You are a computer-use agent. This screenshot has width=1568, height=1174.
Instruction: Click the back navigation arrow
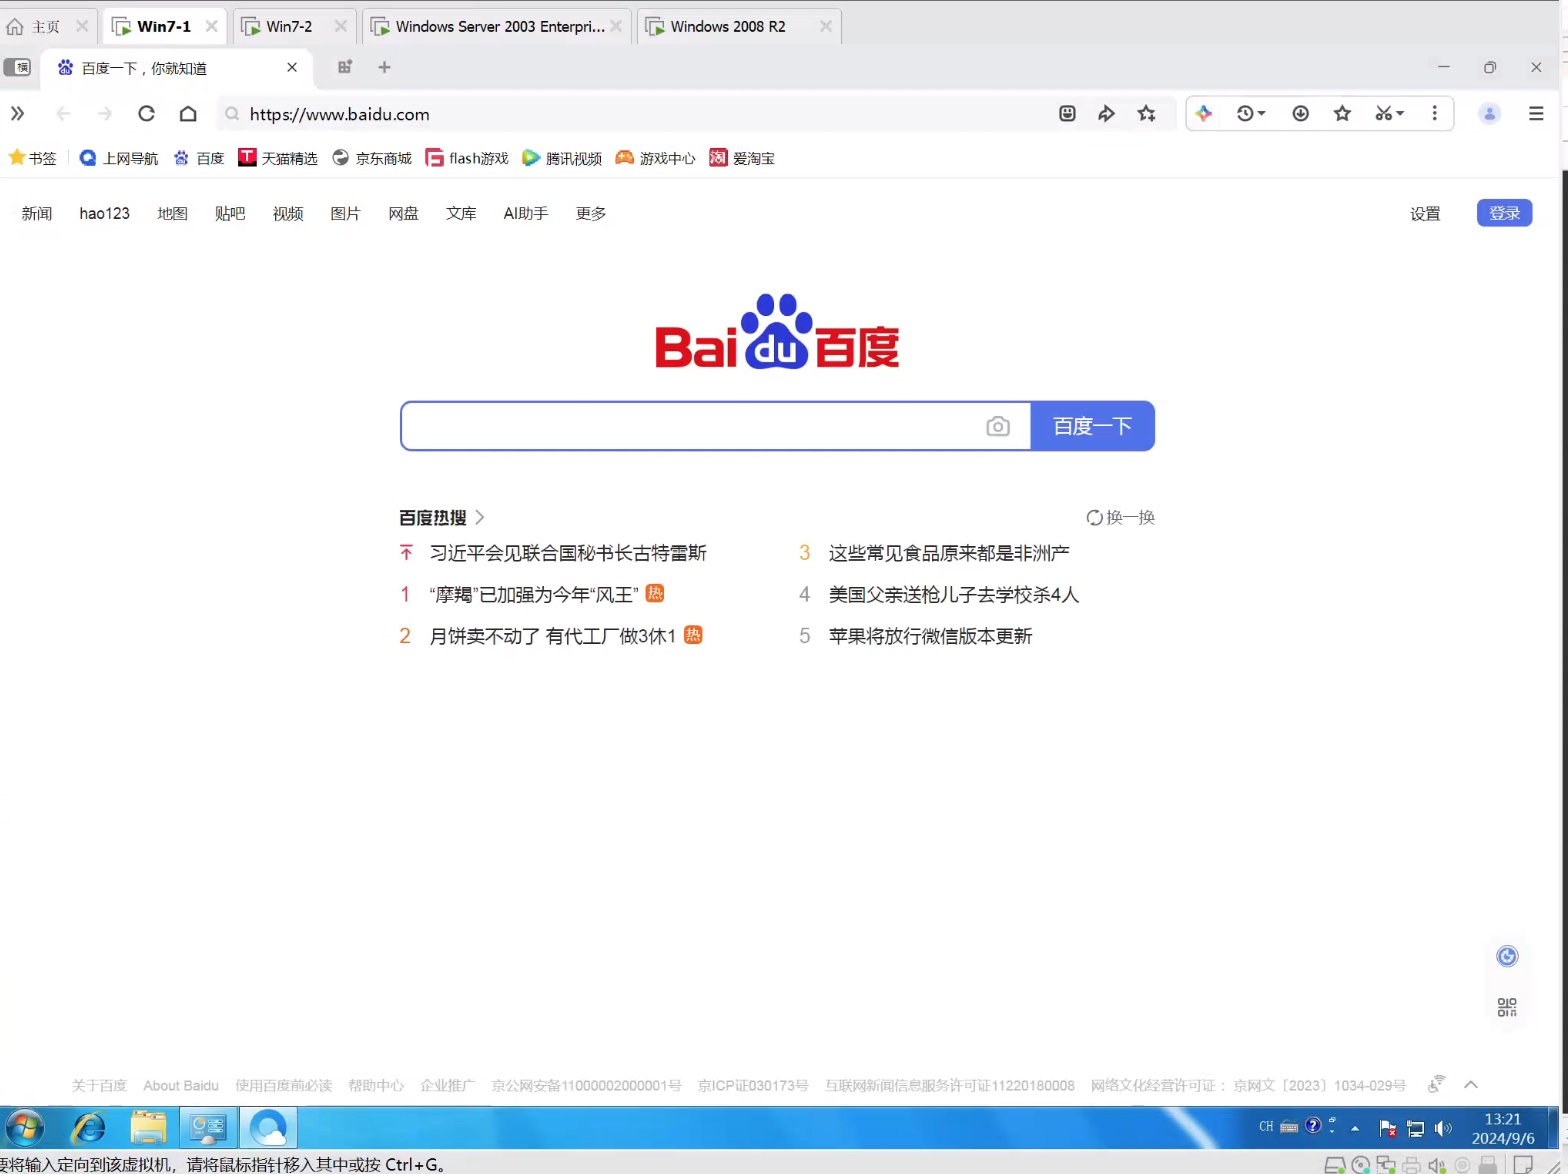(x=63, y=114)
